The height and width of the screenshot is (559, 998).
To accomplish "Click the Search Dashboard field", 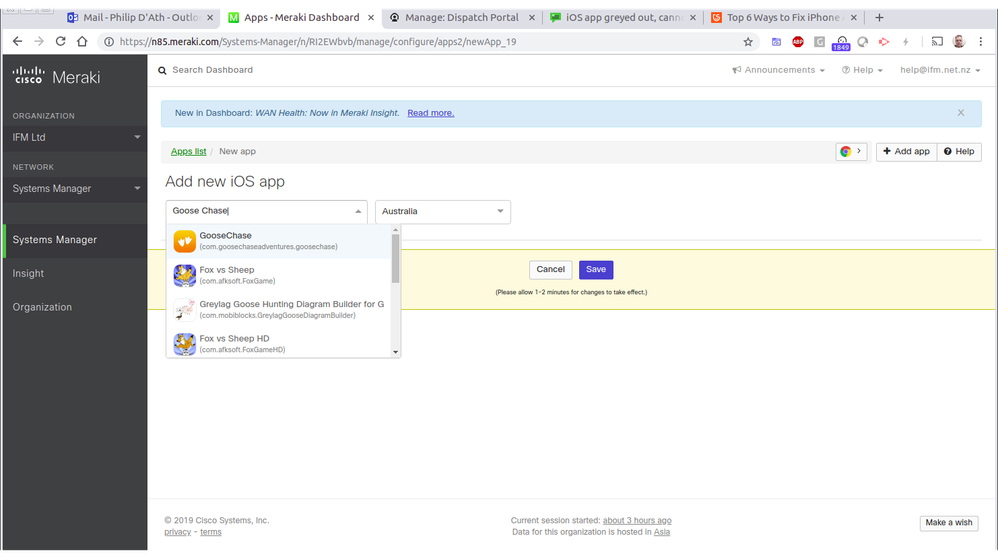I will point(212,70).
